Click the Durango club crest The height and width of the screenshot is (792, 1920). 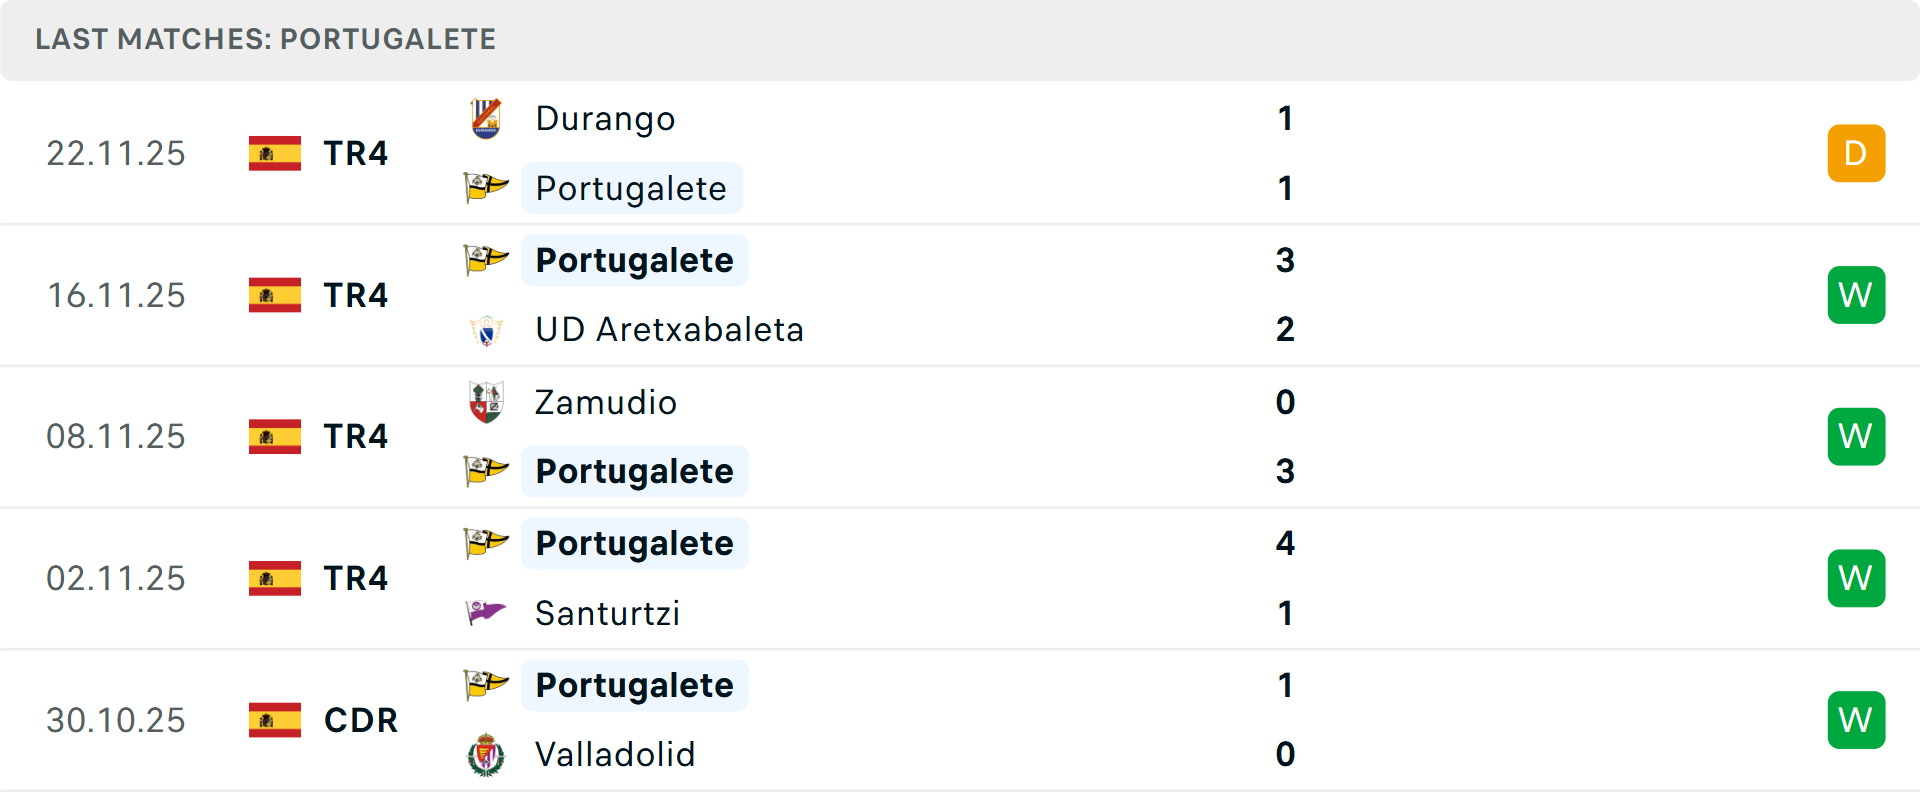coord(486,117)
